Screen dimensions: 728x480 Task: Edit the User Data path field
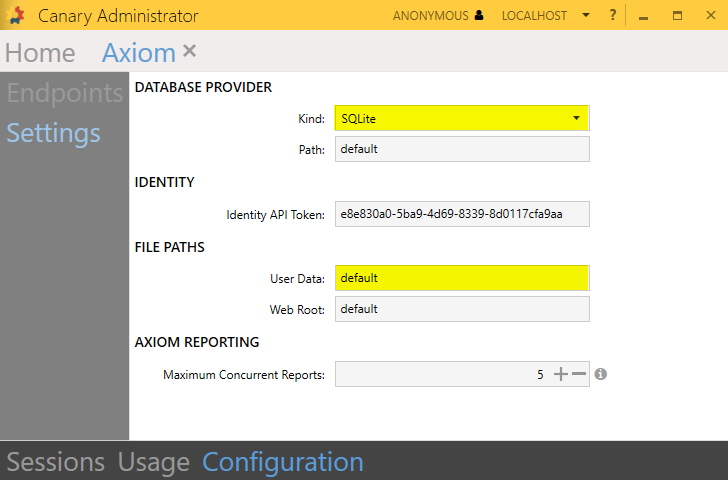tap(461, 278)
